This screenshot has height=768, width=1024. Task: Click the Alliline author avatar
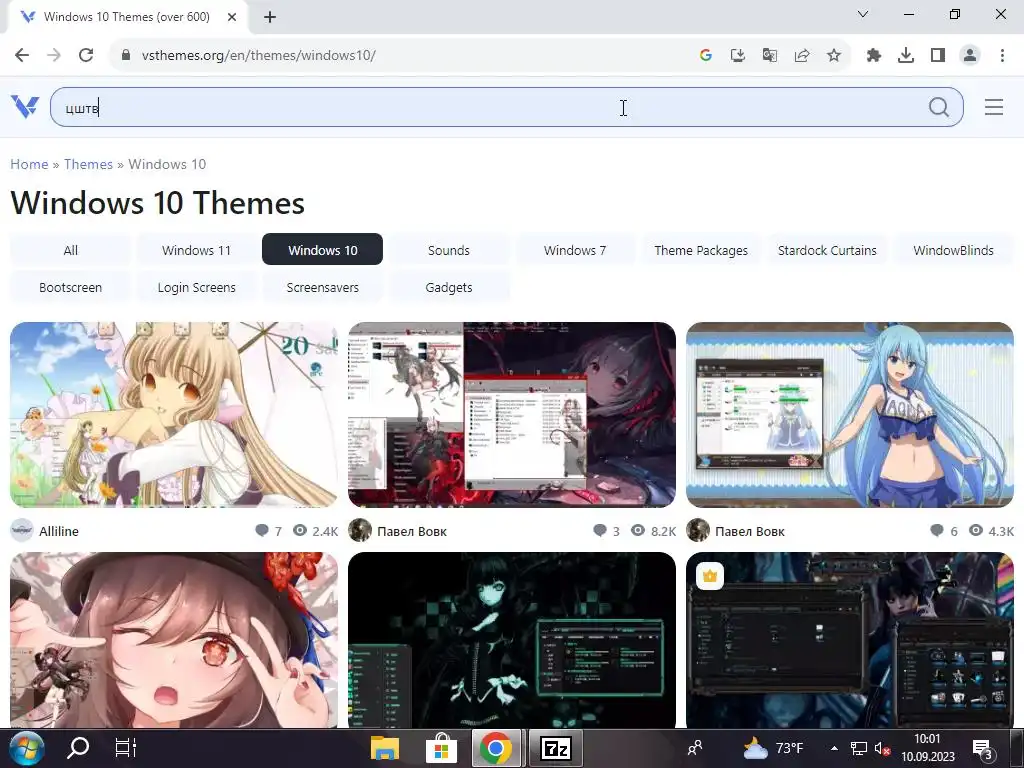tap(22, 530)
